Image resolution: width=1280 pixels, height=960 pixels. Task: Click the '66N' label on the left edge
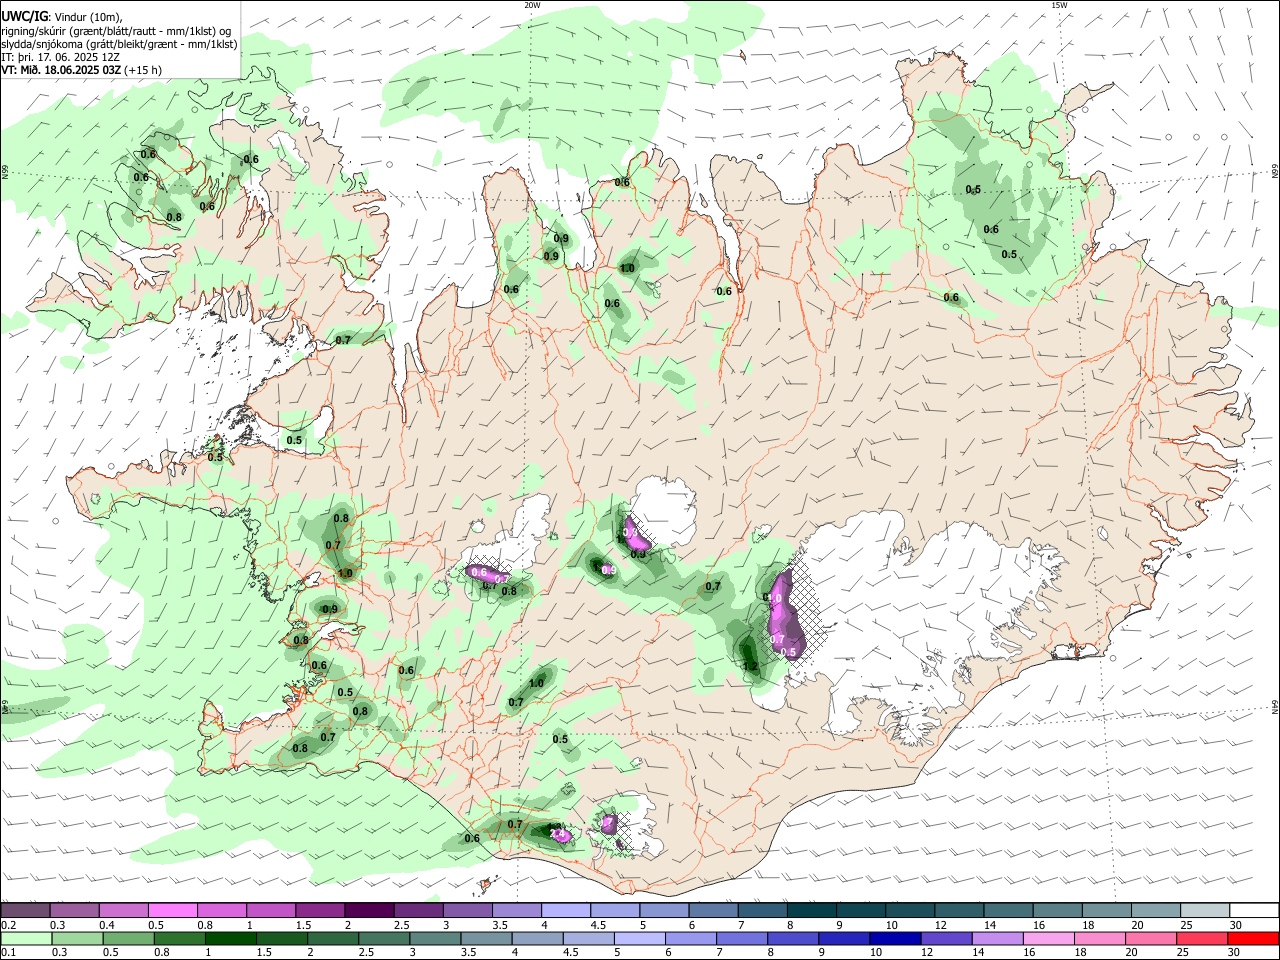pos(5,173)
